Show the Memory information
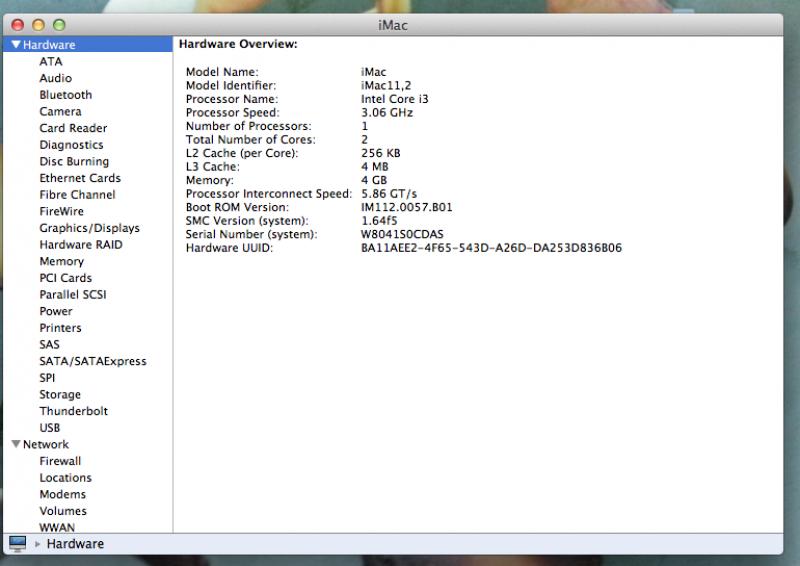800x566 pixels. pos(61,261)
